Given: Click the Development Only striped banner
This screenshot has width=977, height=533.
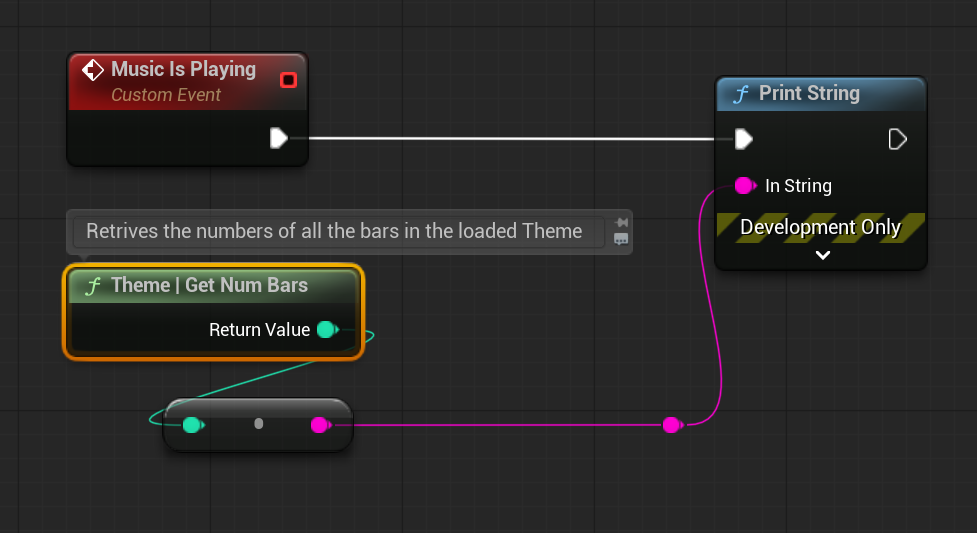Looking at the screenshot, I should tap(821, 227).
